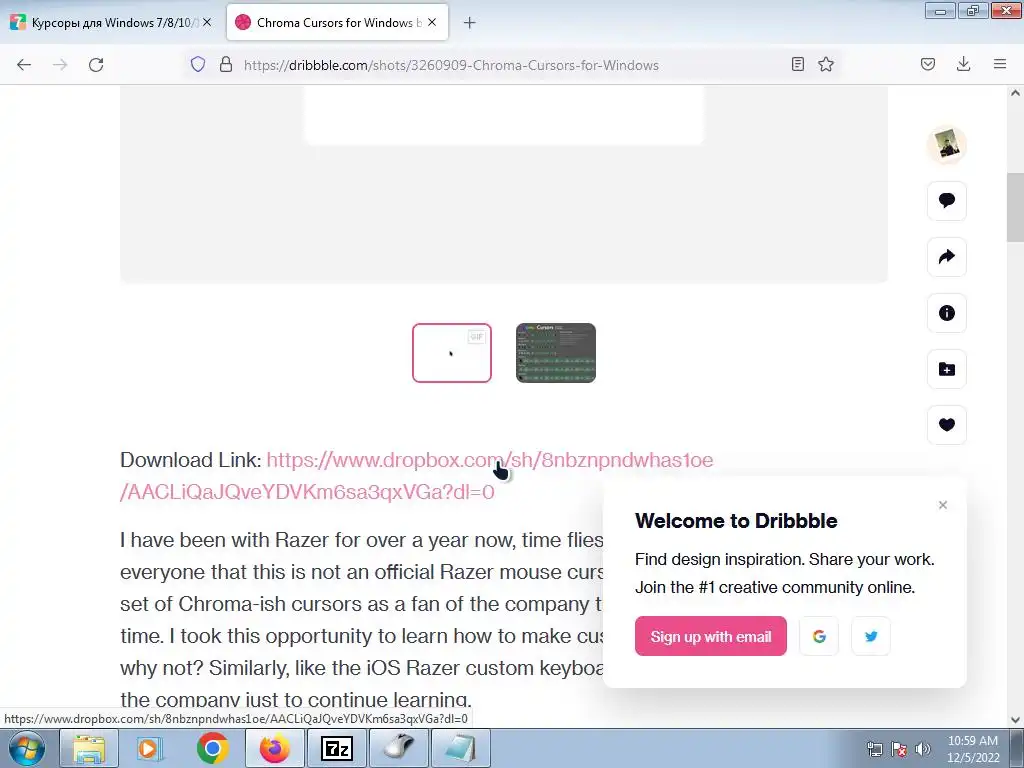Open the Save to Pocket icon
Viewport: 1024px width, 768px height.
(928, 64)
